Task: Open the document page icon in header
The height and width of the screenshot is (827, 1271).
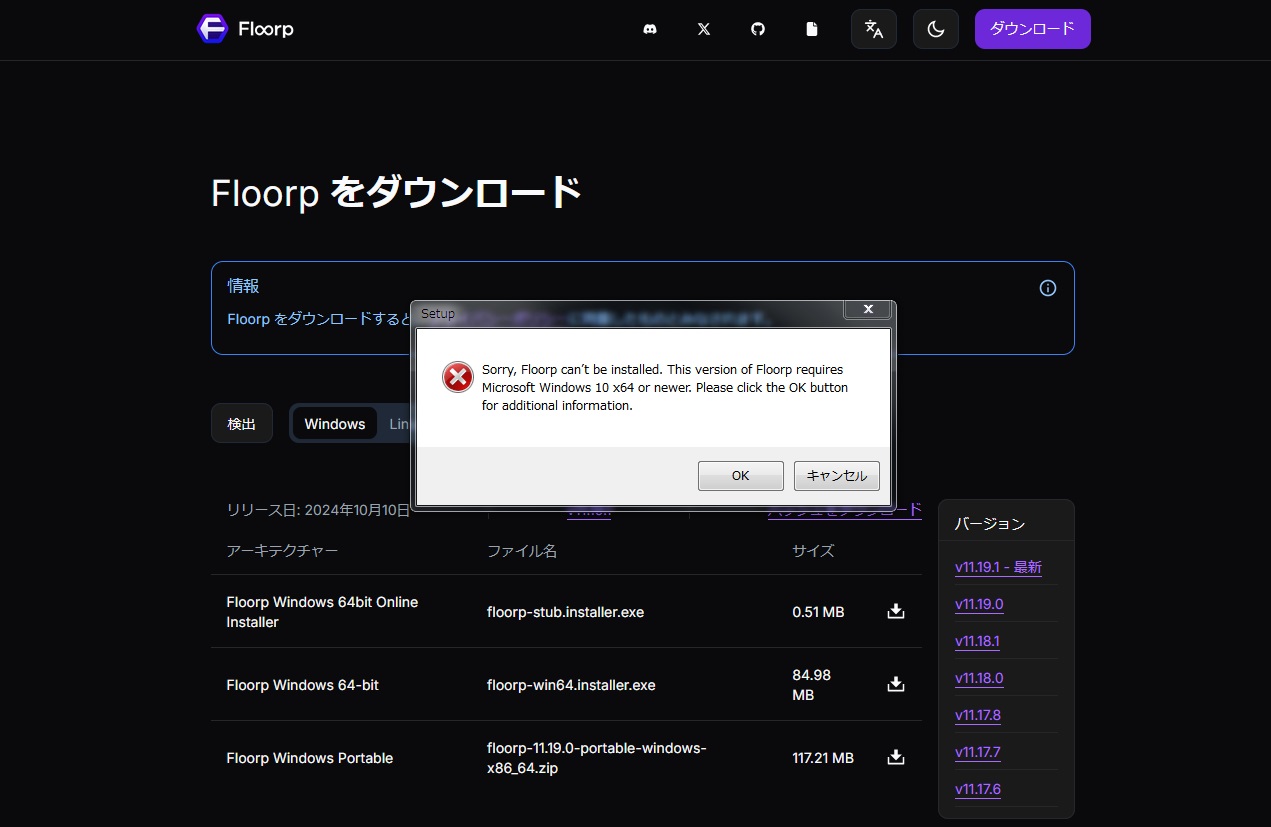Action: pos(812,29)
